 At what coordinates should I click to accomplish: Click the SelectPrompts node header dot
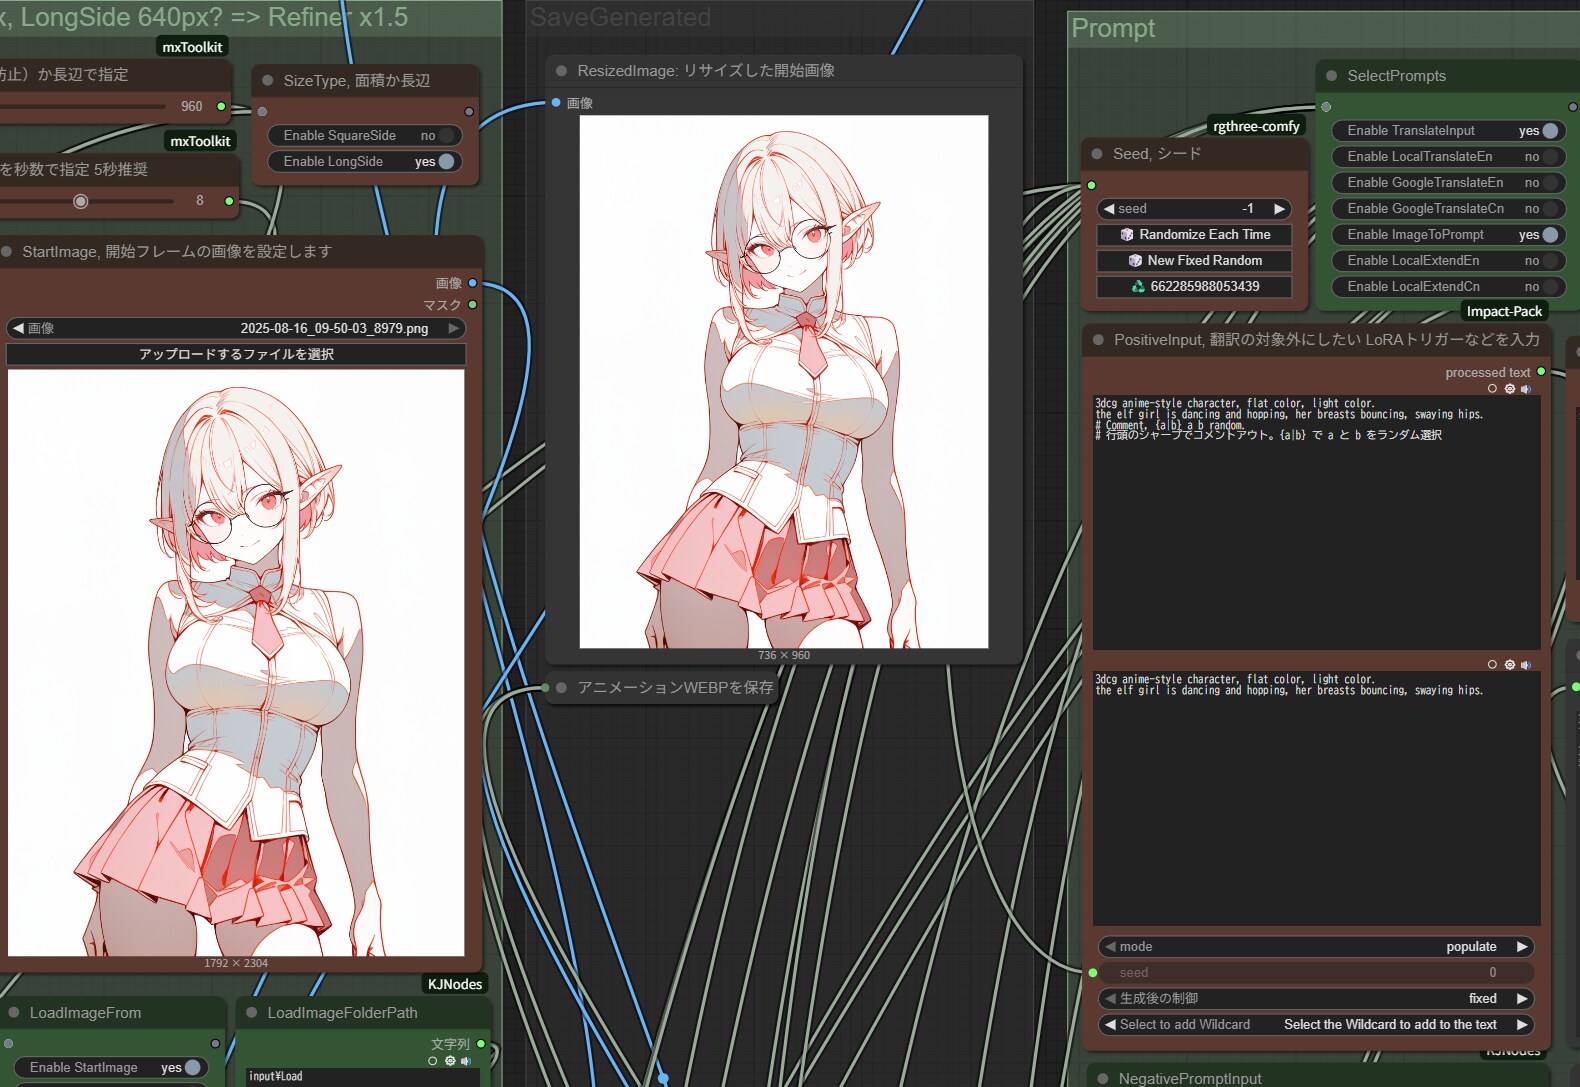[x=1331, y=76]
